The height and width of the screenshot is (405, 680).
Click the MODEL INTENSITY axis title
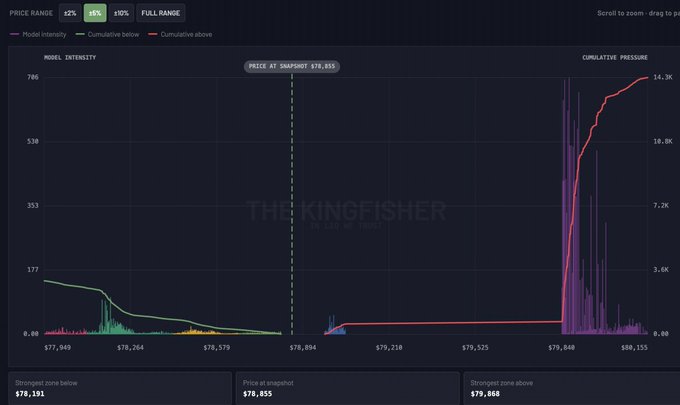tap(70, 57)
